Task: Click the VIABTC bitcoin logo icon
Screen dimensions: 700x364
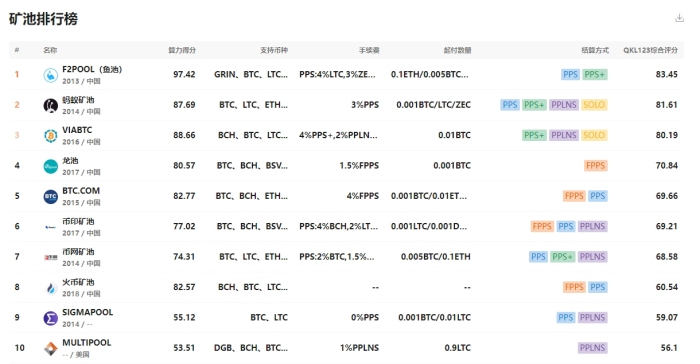Action: 50,136
